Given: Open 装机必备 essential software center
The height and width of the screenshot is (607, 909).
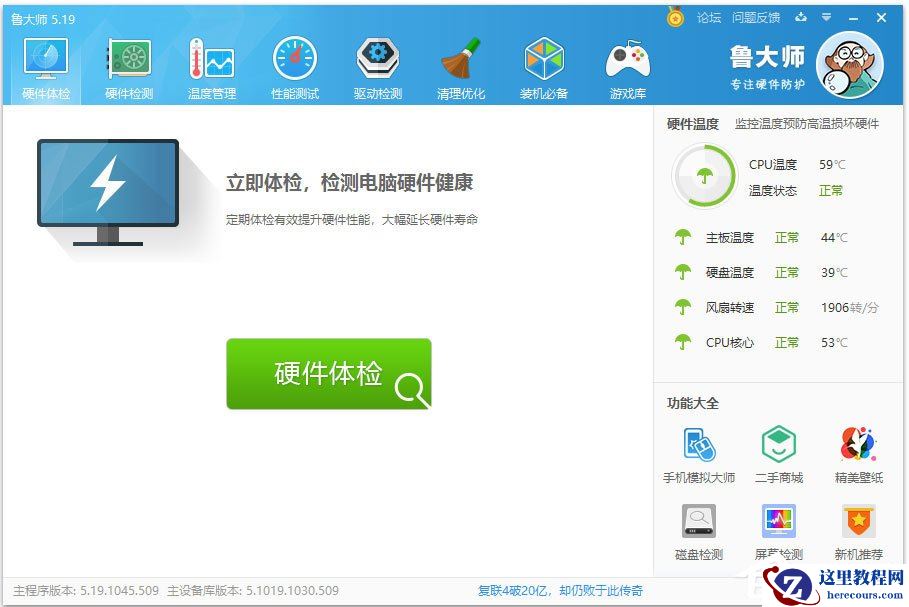Looking at the screenshot, I should [x=544, y=65].
